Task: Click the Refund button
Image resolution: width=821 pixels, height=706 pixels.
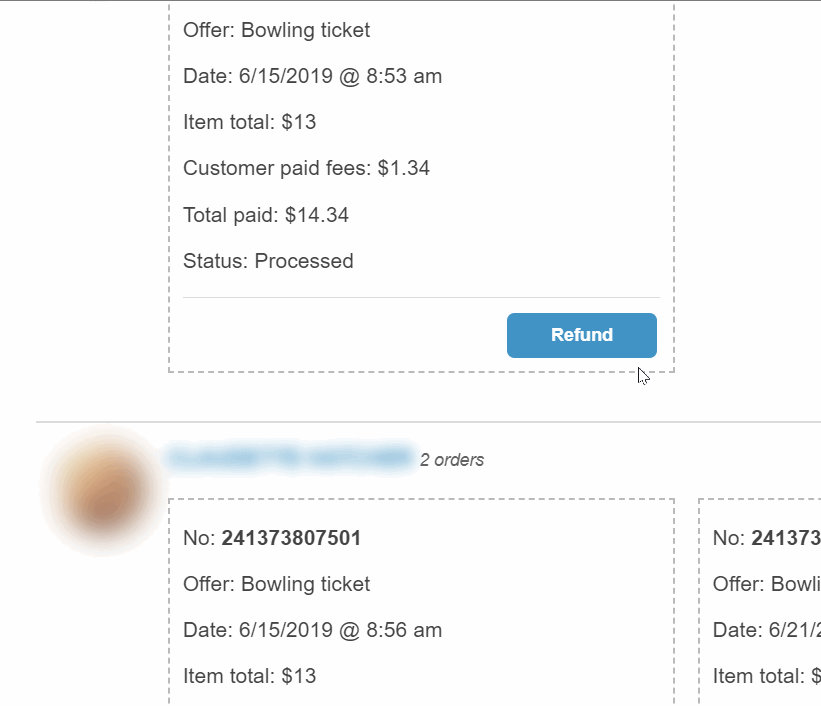Action: pos(581,335)
